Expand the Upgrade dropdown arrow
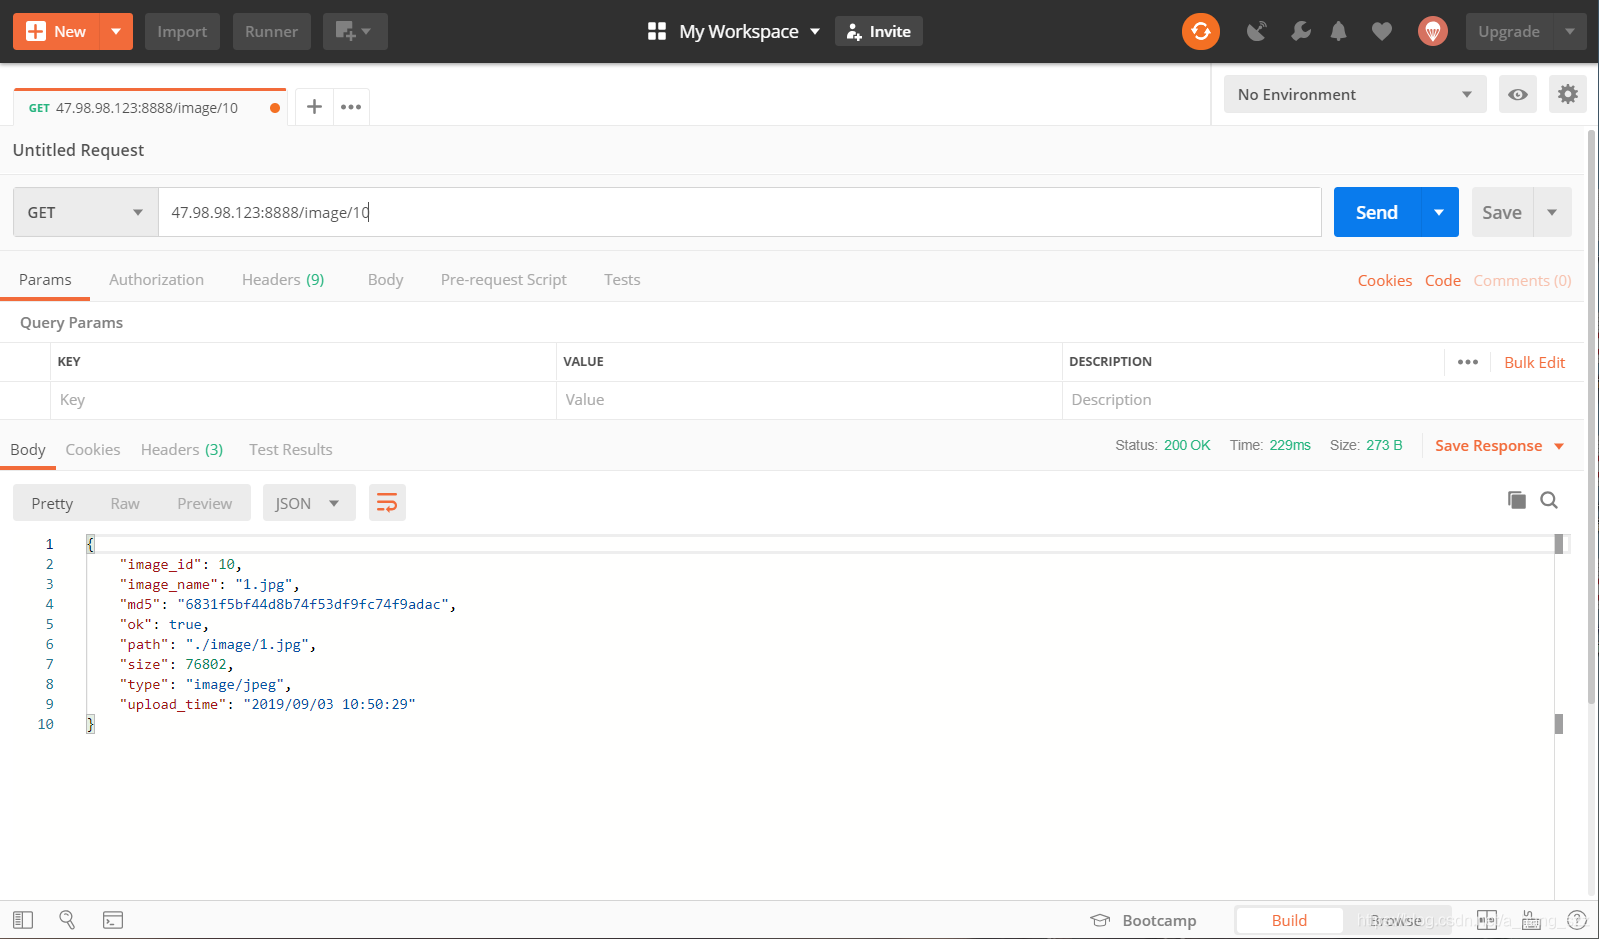This screenshot has height=939, width=1599. [1569, 31]
